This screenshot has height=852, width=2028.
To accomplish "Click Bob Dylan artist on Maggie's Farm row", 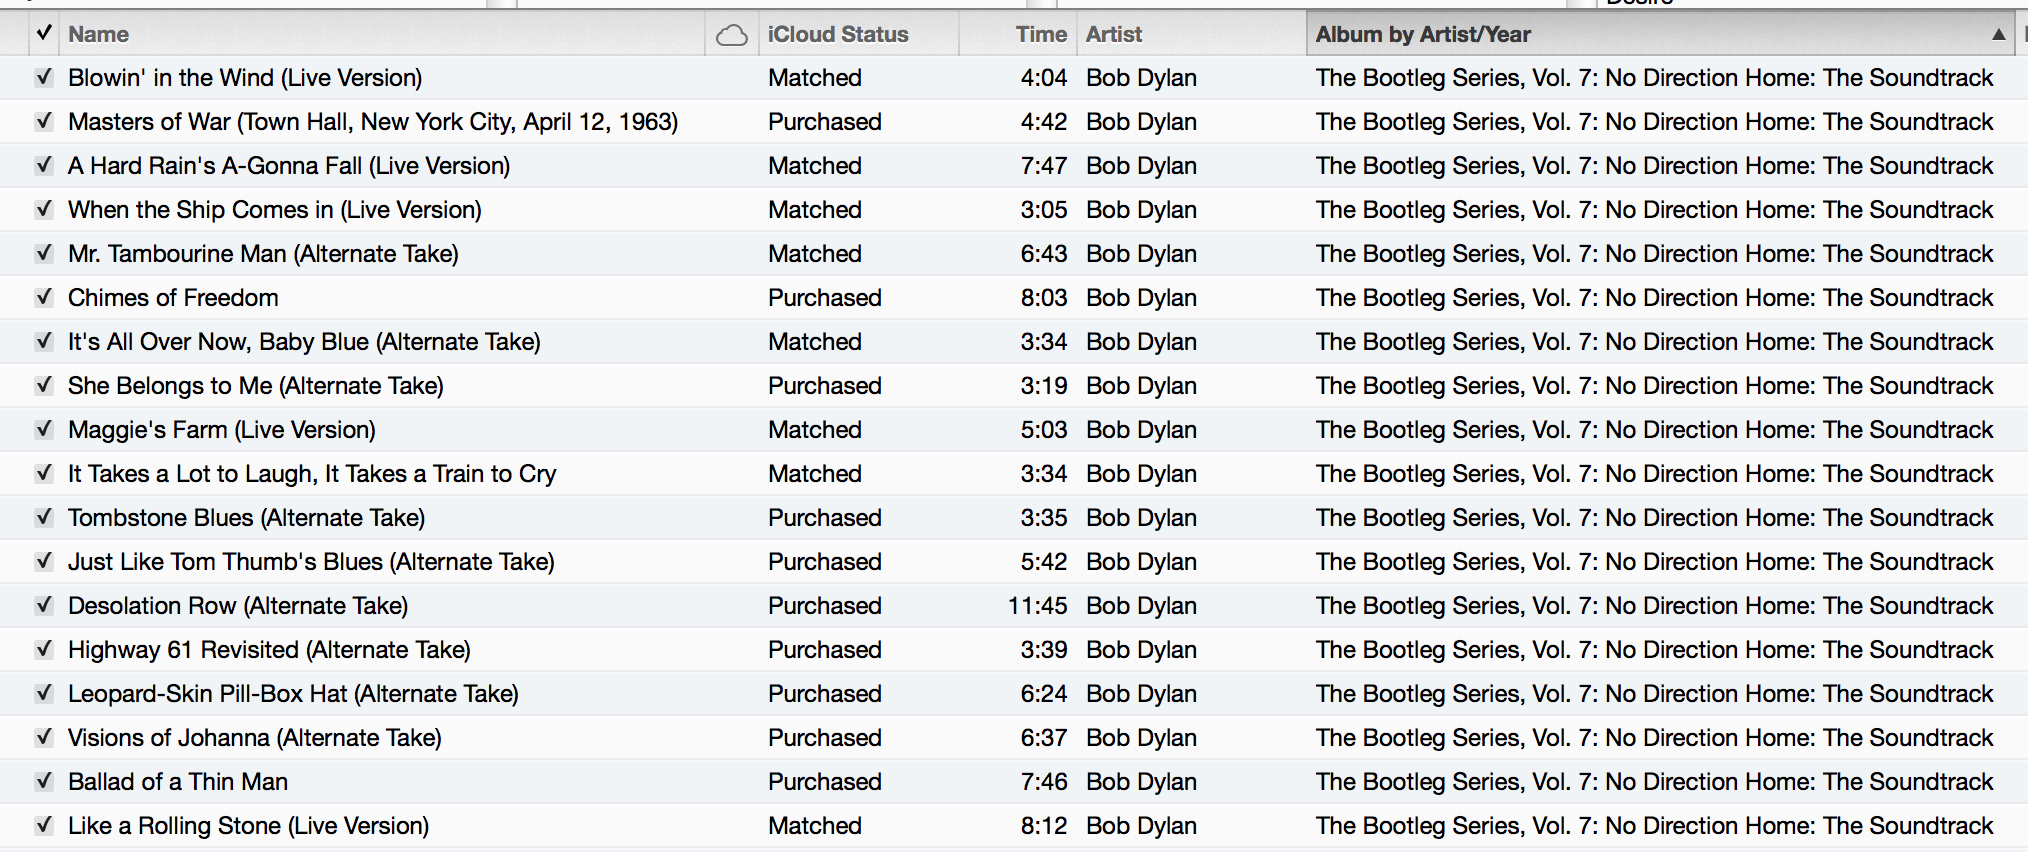I will [1141, 430].
